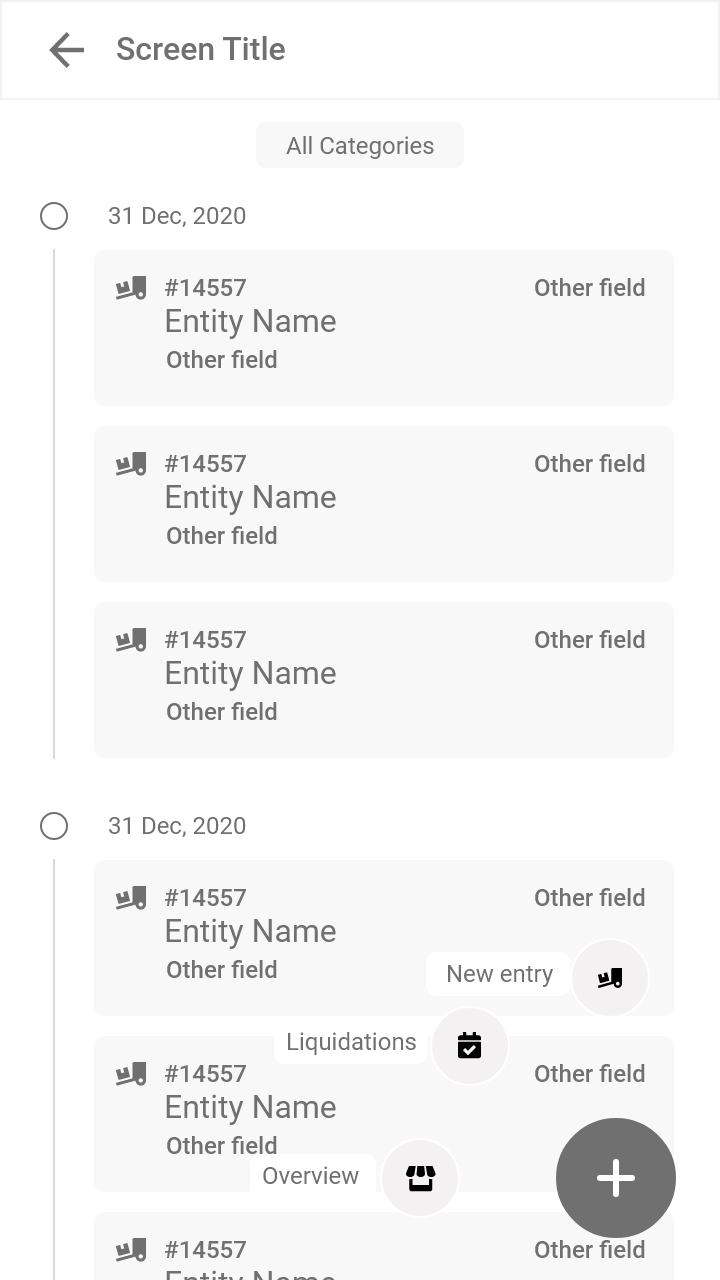Click forklift icon in third entry card
720x1280 pixels.
131,640
